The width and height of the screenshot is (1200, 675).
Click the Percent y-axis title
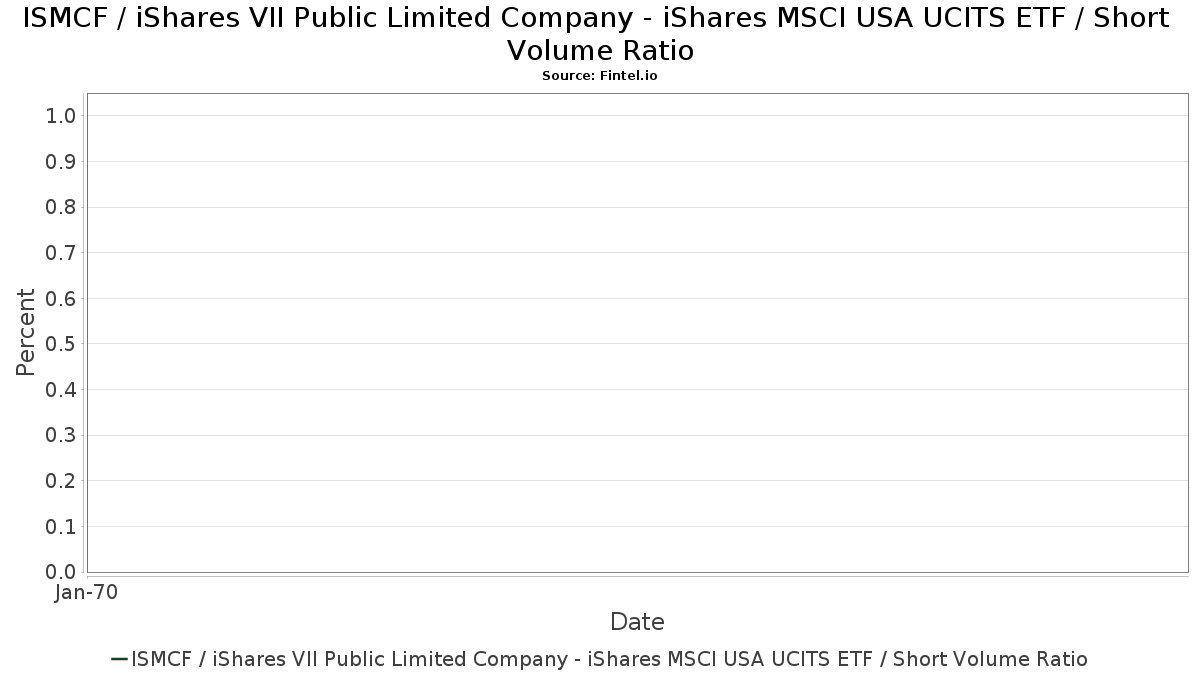26,332
